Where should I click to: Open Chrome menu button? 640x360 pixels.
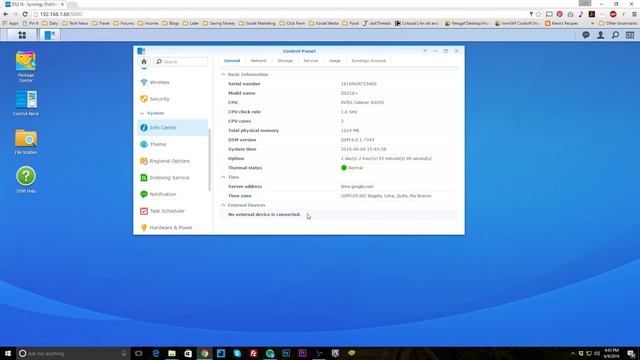(634, 14)
